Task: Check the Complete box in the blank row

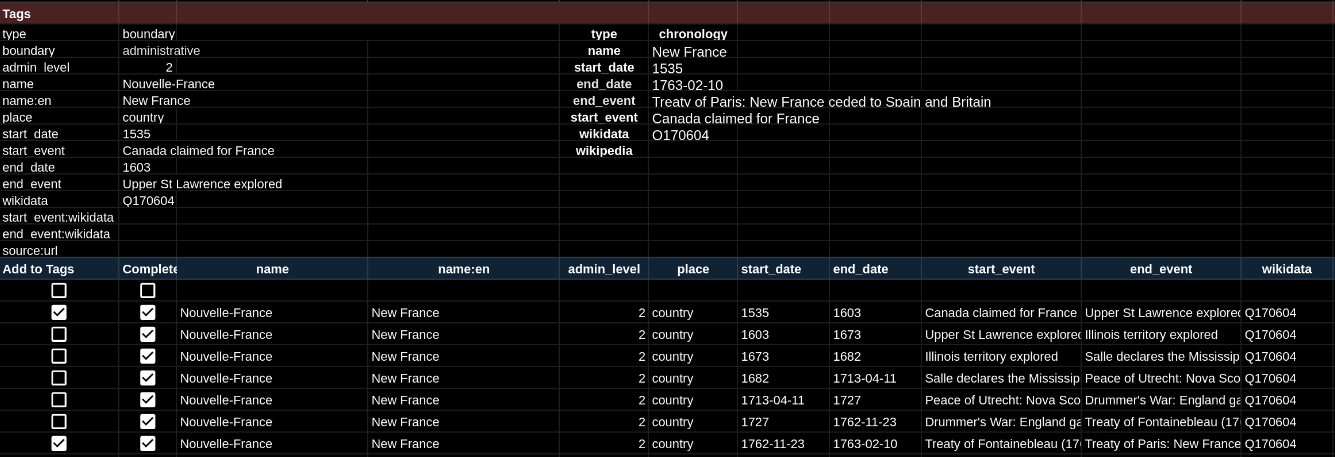Action: 148,291
